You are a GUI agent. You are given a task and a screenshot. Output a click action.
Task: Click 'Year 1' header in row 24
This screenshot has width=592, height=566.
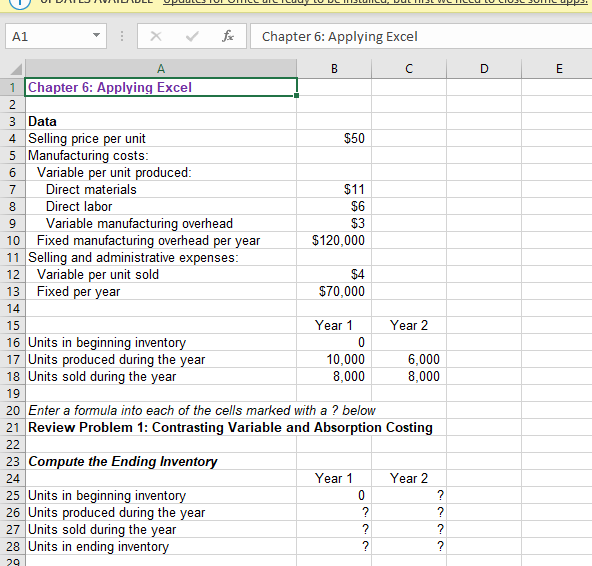click(x=334, y=478)
